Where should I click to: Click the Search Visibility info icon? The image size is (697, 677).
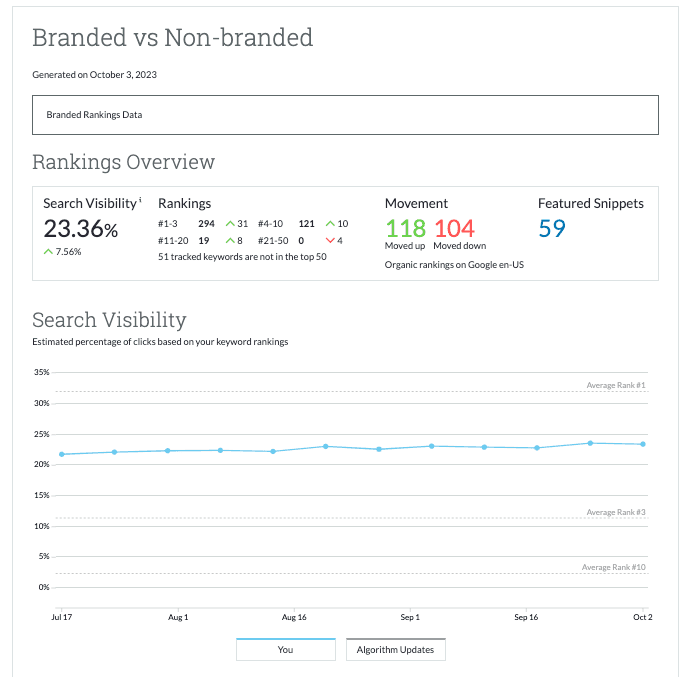[x=141, y=200]
